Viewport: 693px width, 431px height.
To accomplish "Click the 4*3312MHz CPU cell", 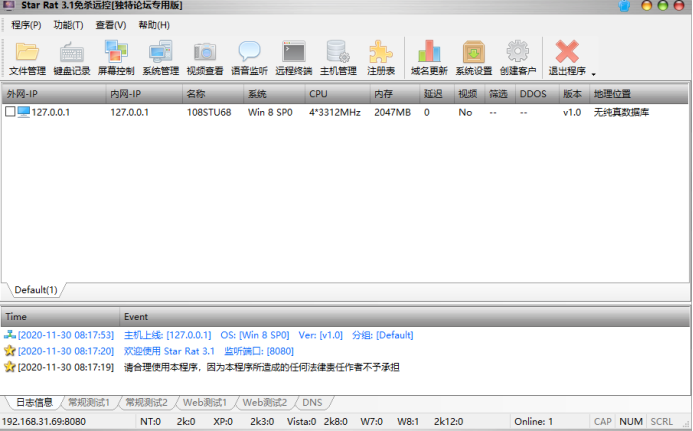I will (335, 112).
